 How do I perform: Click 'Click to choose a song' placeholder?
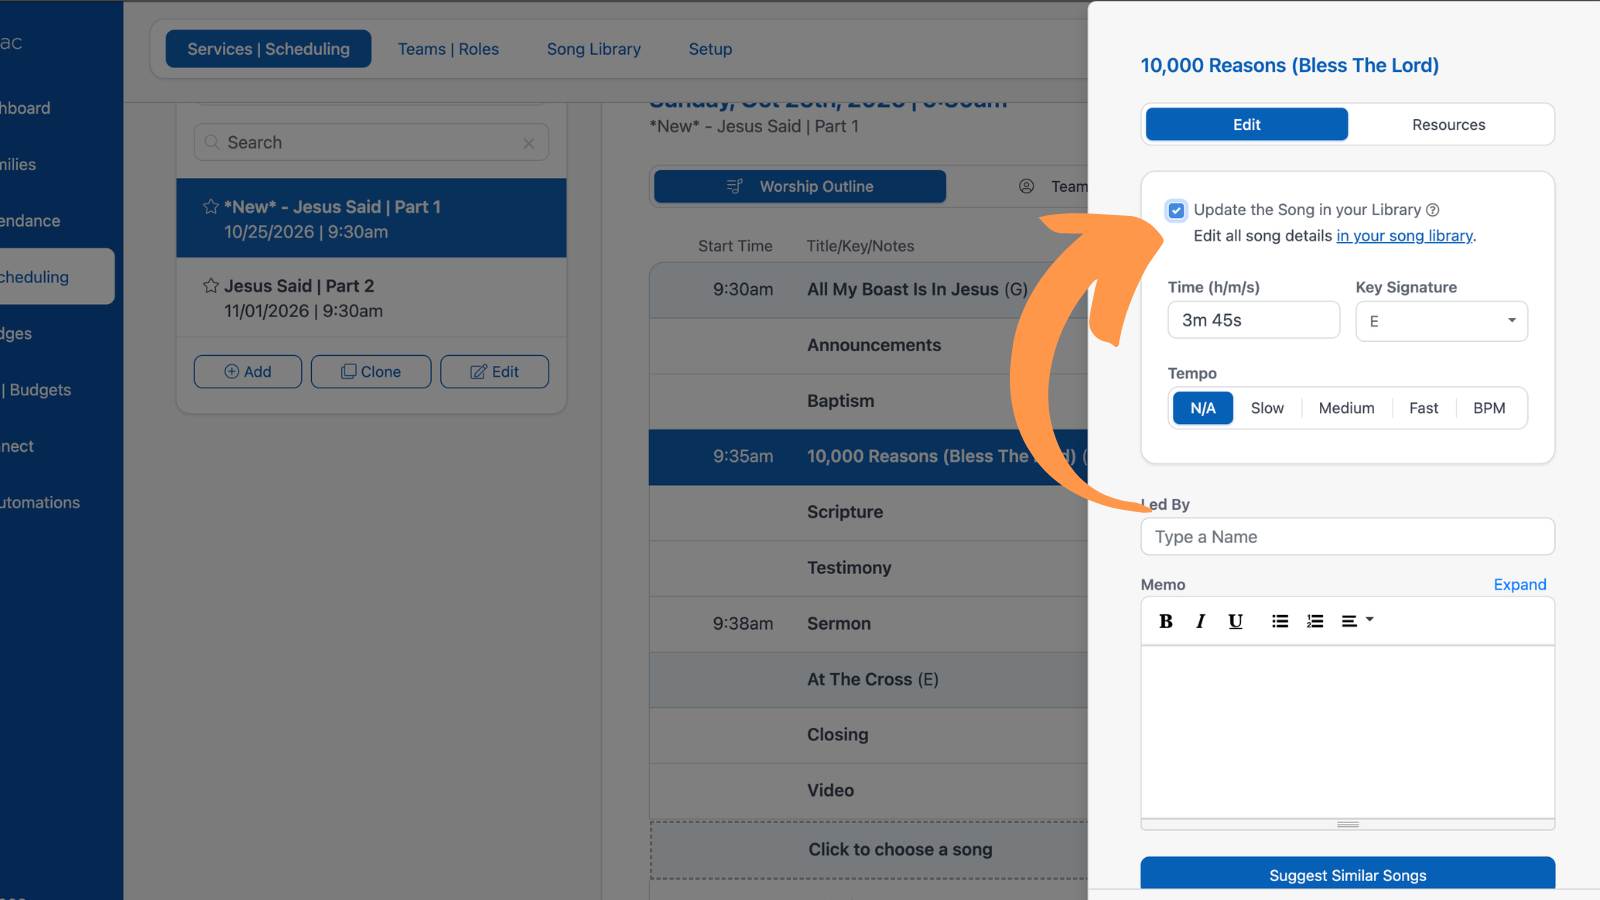click(x=868, y=850)
